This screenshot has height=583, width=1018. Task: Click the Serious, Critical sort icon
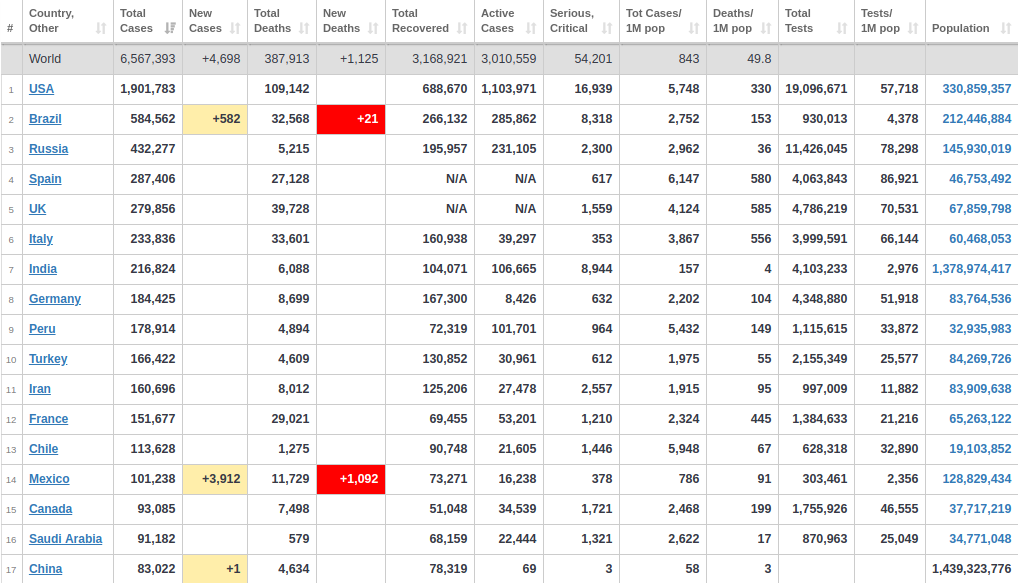pyautogui.click(x=607, y=29)
